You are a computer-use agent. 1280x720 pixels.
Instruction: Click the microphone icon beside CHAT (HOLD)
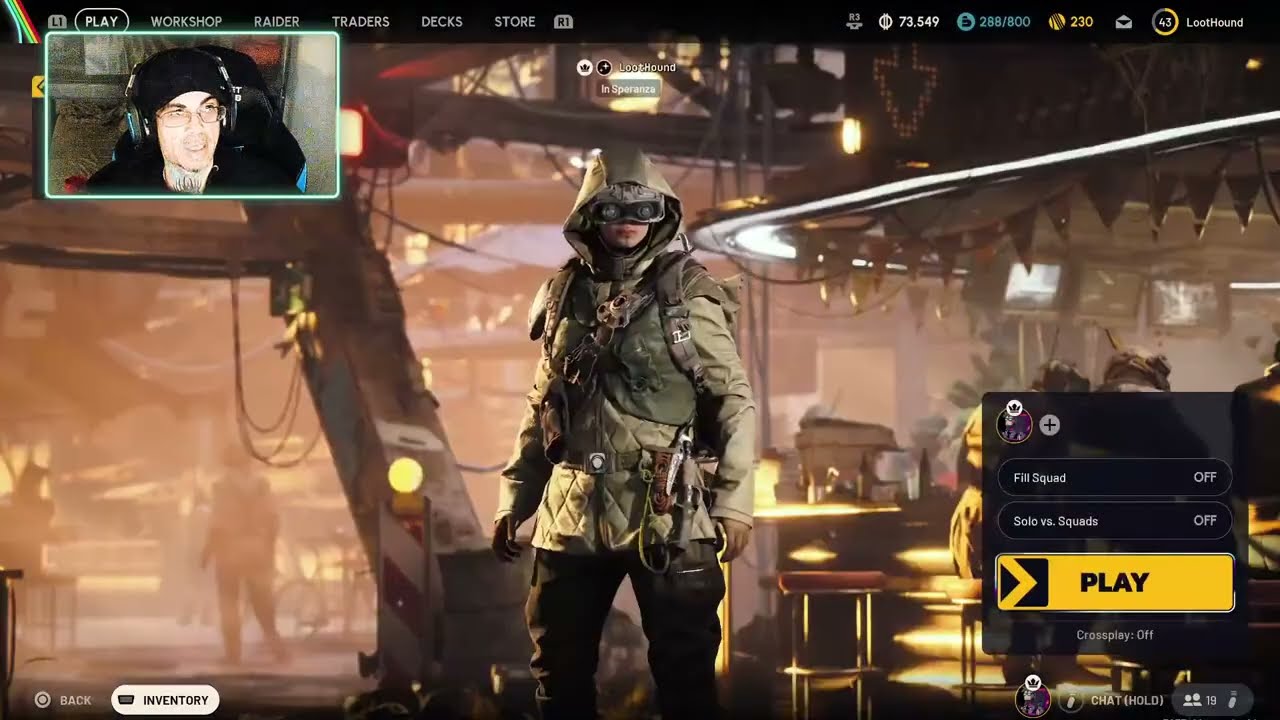coord(1071,700)
